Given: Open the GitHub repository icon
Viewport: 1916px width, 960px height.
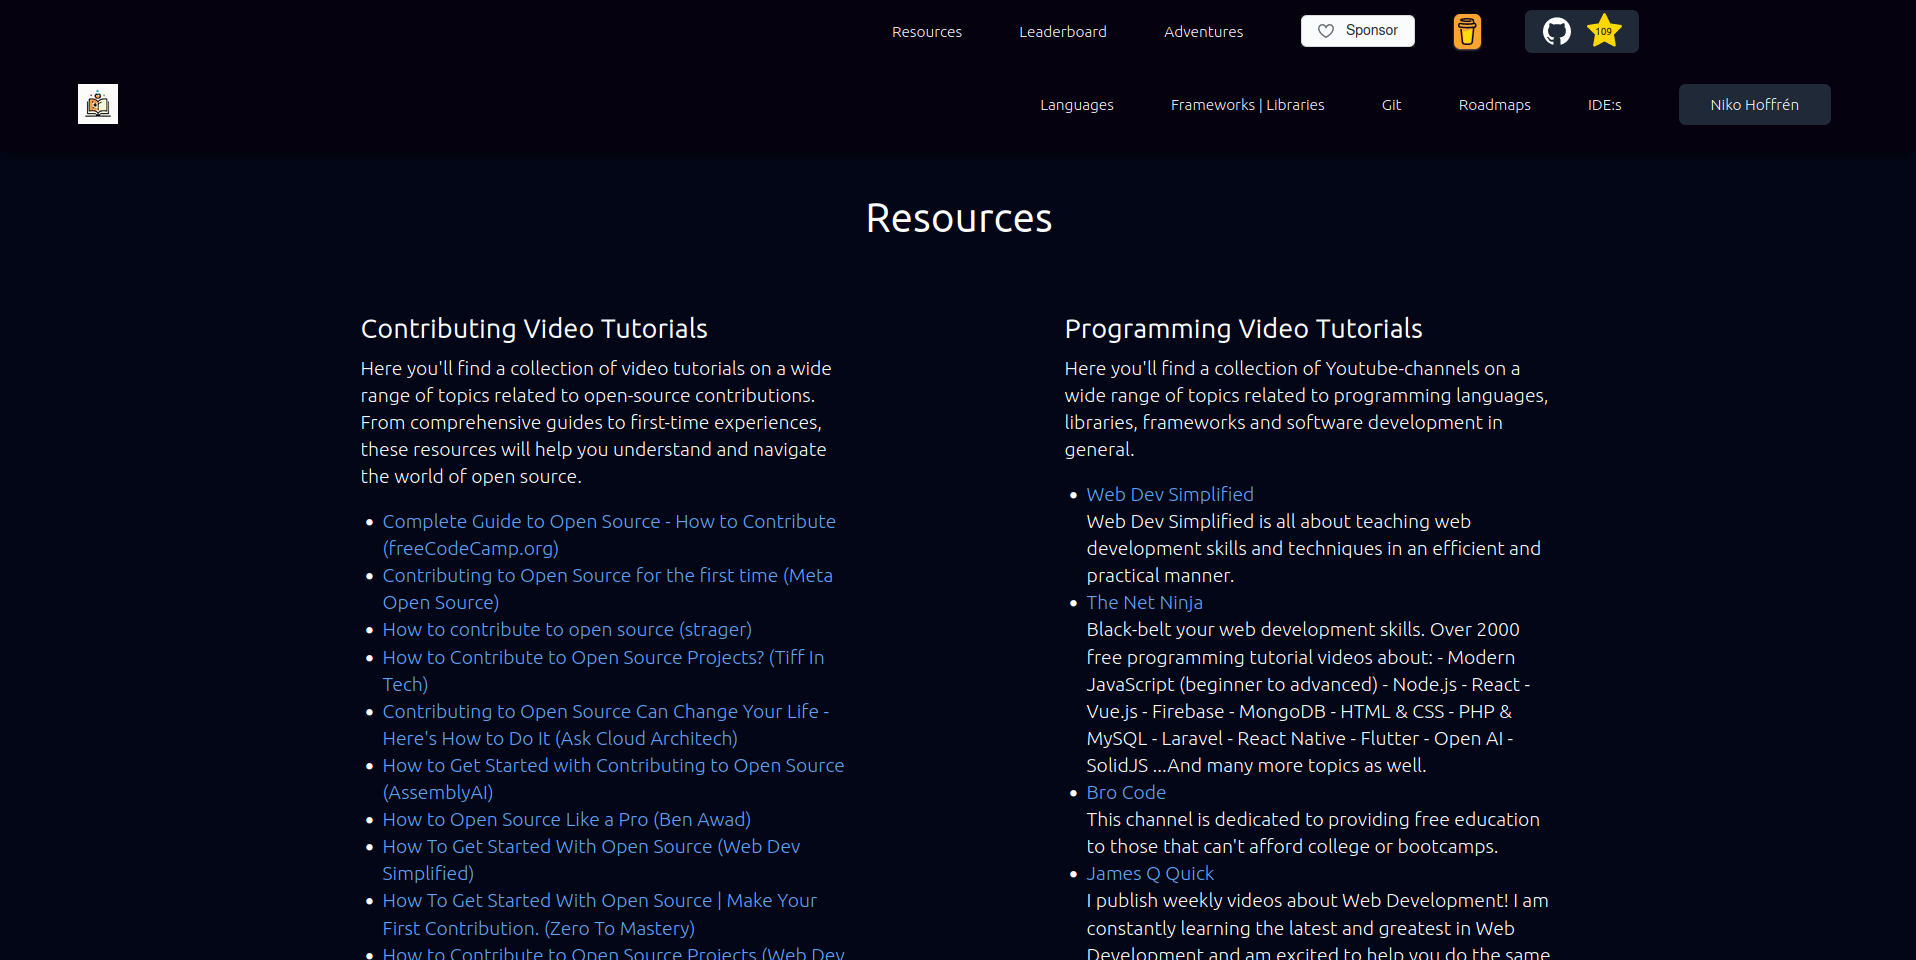Looking at the screenshot, I should (x=1557, y=32).
